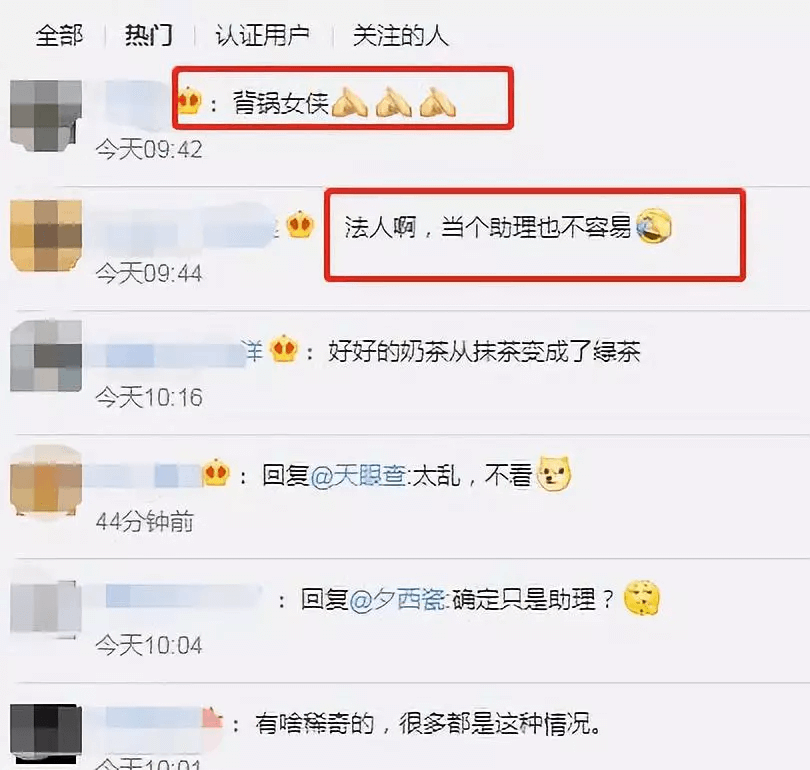Open the @夕西瓷 user mention link

397,599
